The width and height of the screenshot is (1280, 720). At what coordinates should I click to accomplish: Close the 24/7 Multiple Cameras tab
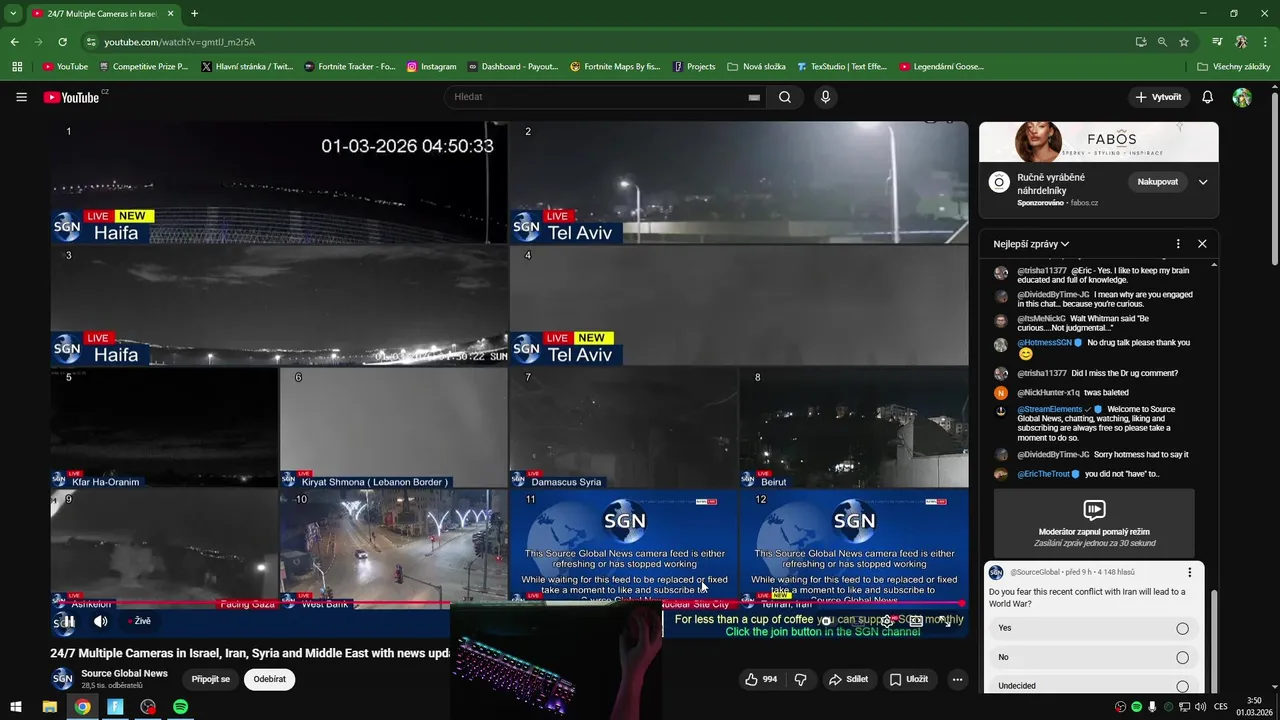170,14
